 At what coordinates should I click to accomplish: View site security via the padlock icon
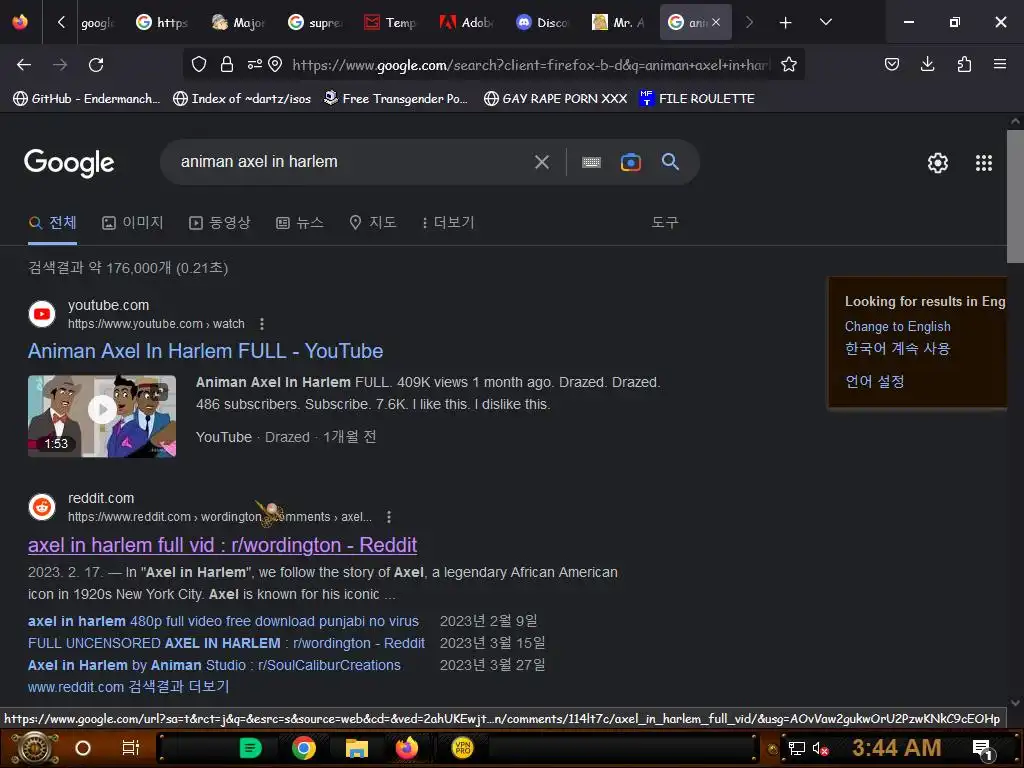(227, 64)
